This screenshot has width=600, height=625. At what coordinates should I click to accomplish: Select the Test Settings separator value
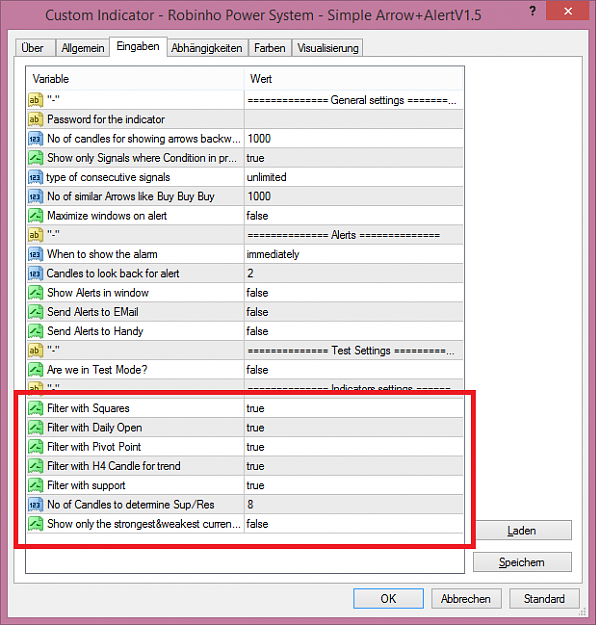point(354,350)
